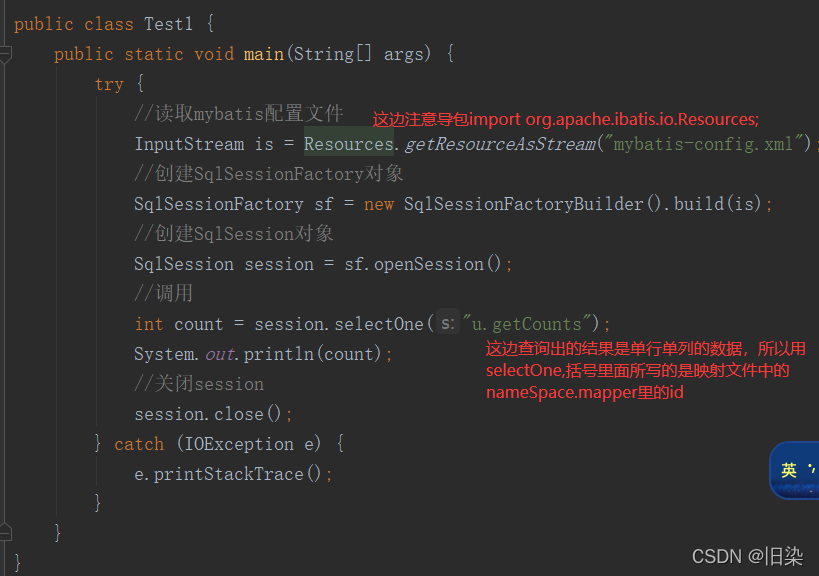The image size is (819, 576).
Task: Click the red import org.apache.ibatis annotation text
Action: [566, 119]
